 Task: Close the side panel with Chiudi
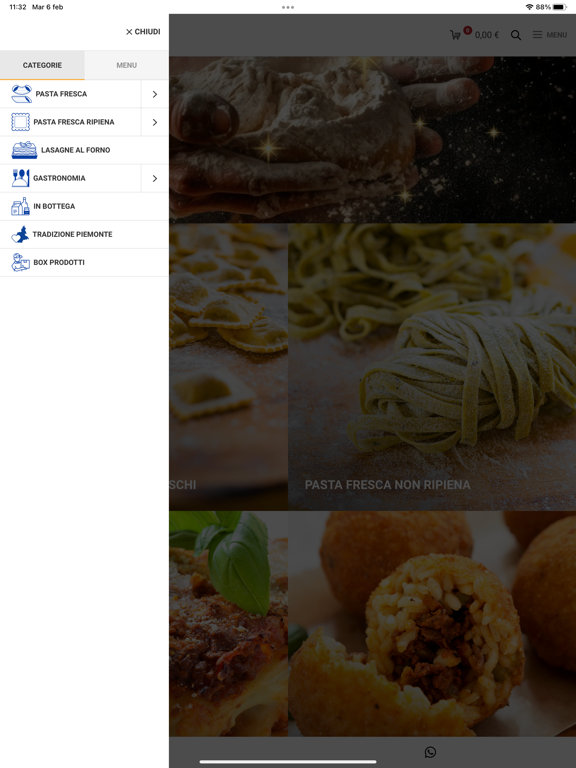(143, 32)
